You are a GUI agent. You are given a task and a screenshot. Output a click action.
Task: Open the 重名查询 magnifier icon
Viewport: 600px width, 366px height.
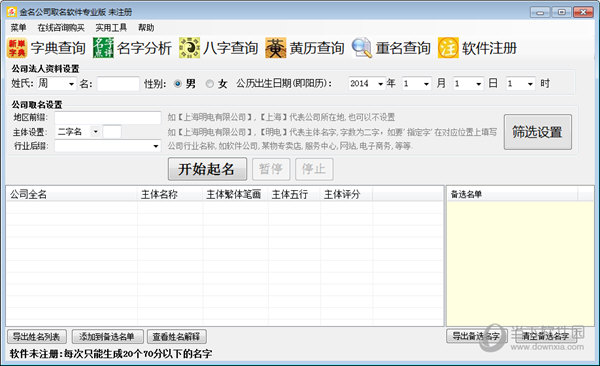[362, 48]
